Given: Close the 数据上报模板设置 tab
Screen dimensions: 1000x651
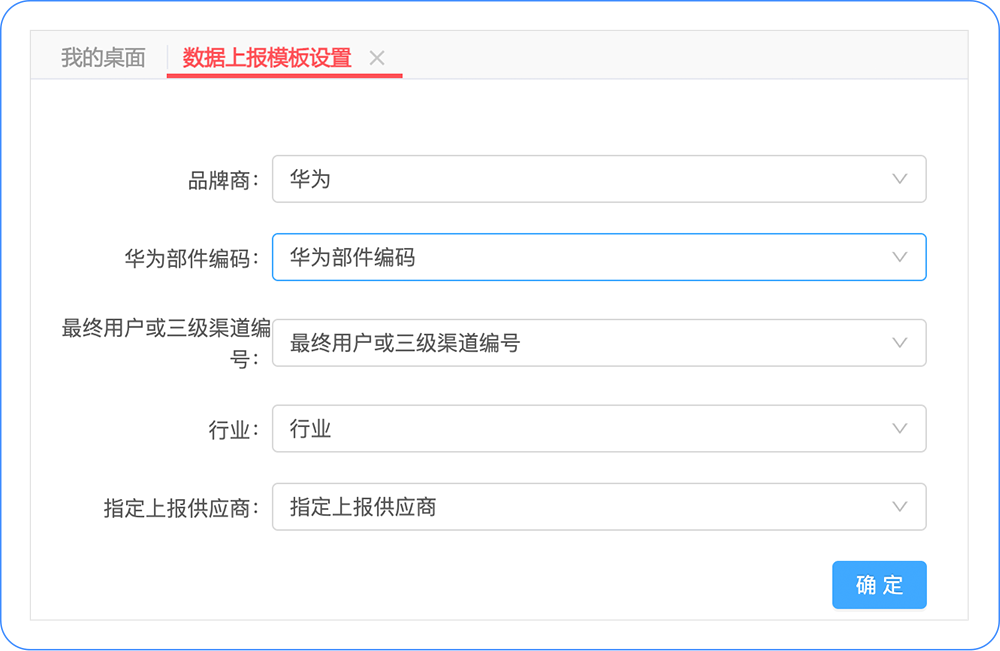Looking at the screenshot, I should coord(377,58).
